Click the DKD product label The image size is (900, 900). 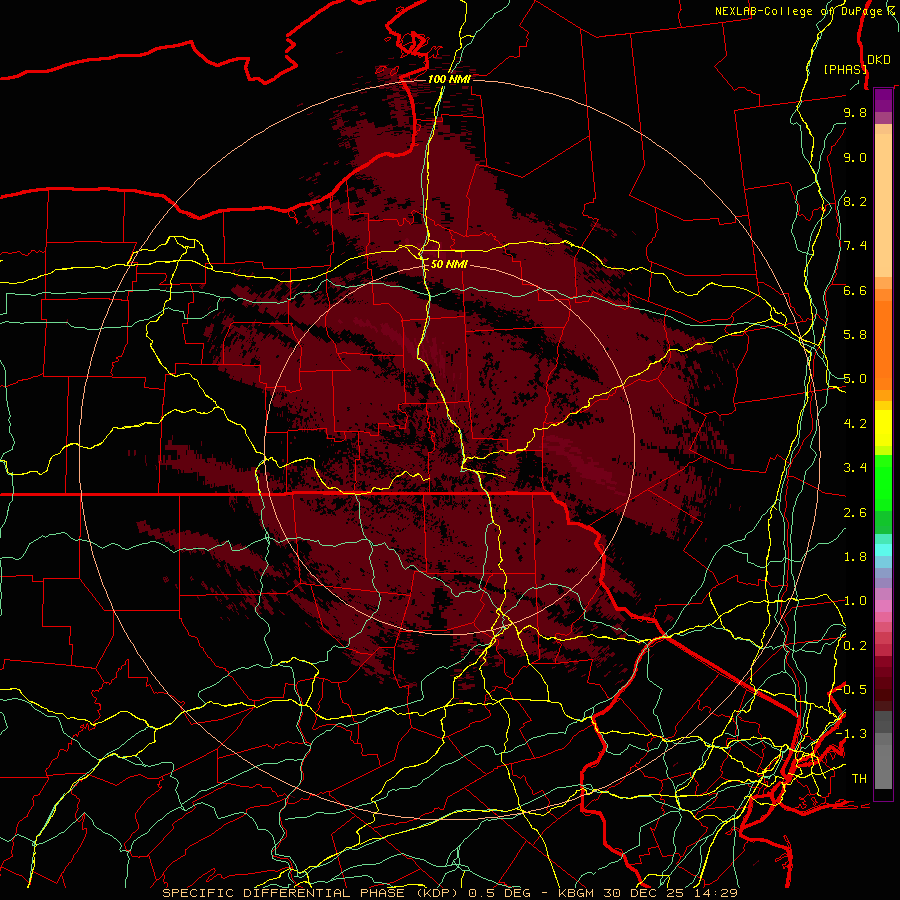pyautogui.click(x=879, y=60)
